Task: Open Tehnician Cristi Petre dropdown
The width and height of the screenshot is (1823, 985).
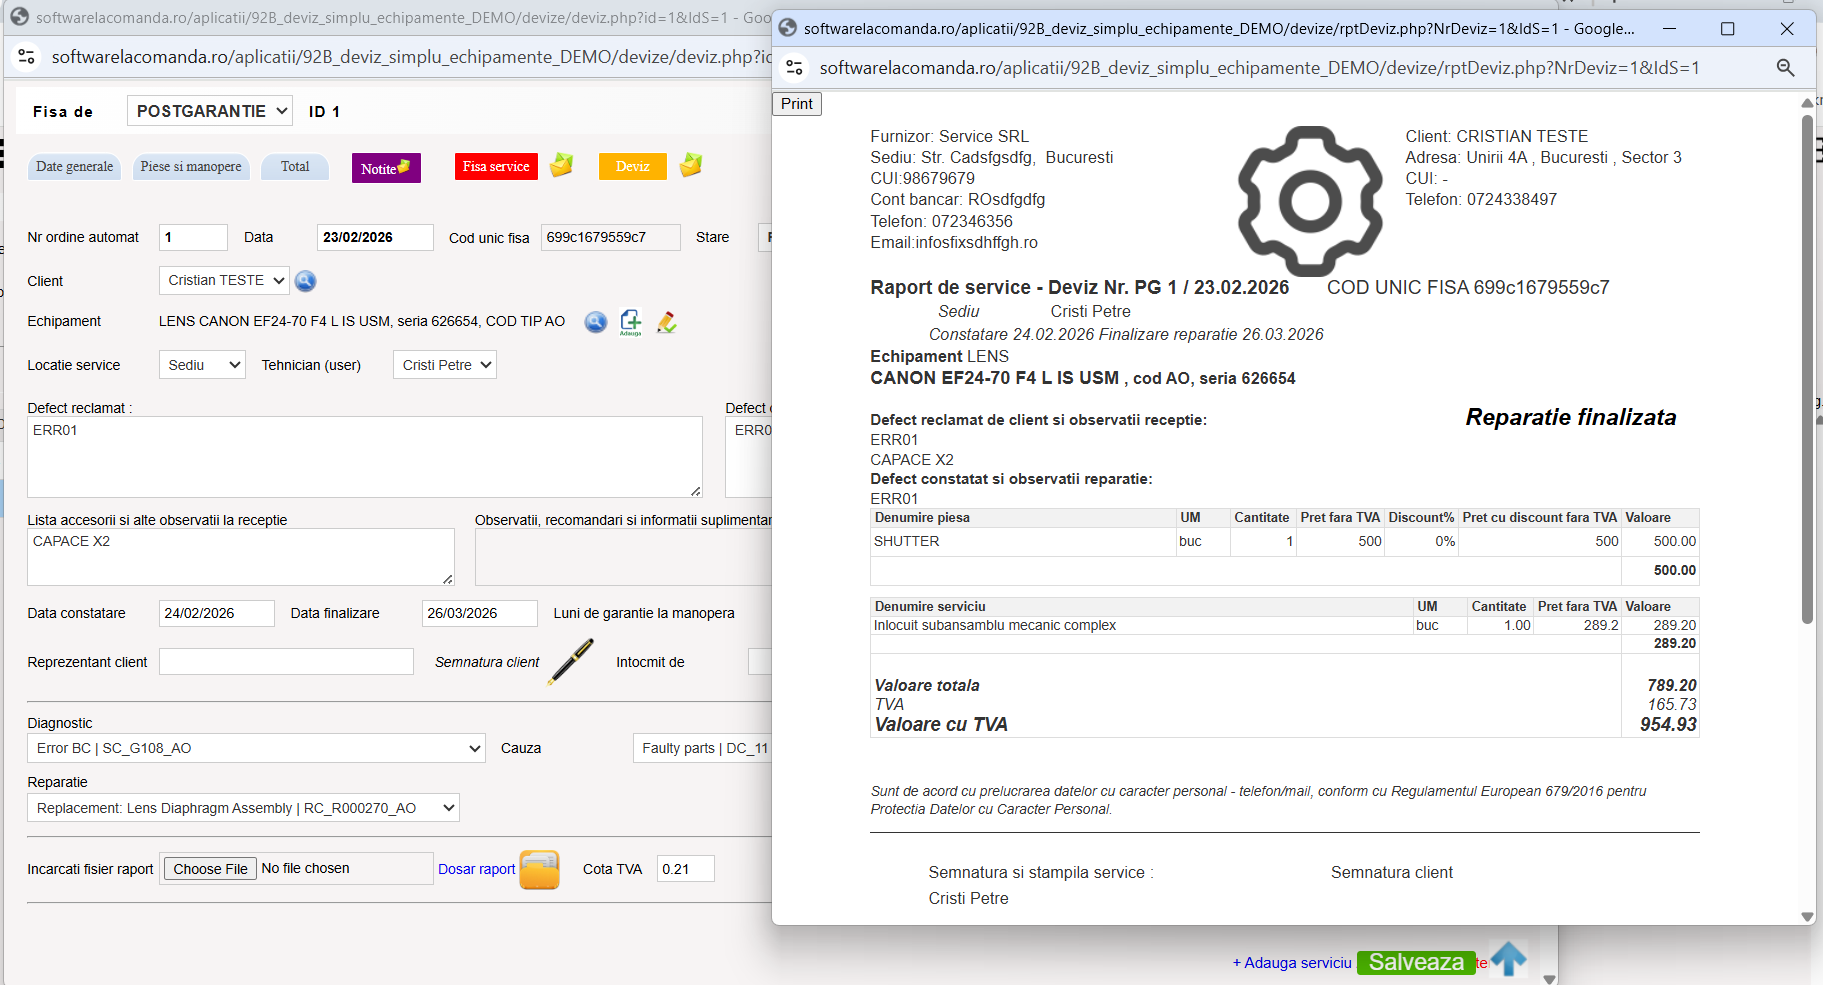Action: click(445, 365)
